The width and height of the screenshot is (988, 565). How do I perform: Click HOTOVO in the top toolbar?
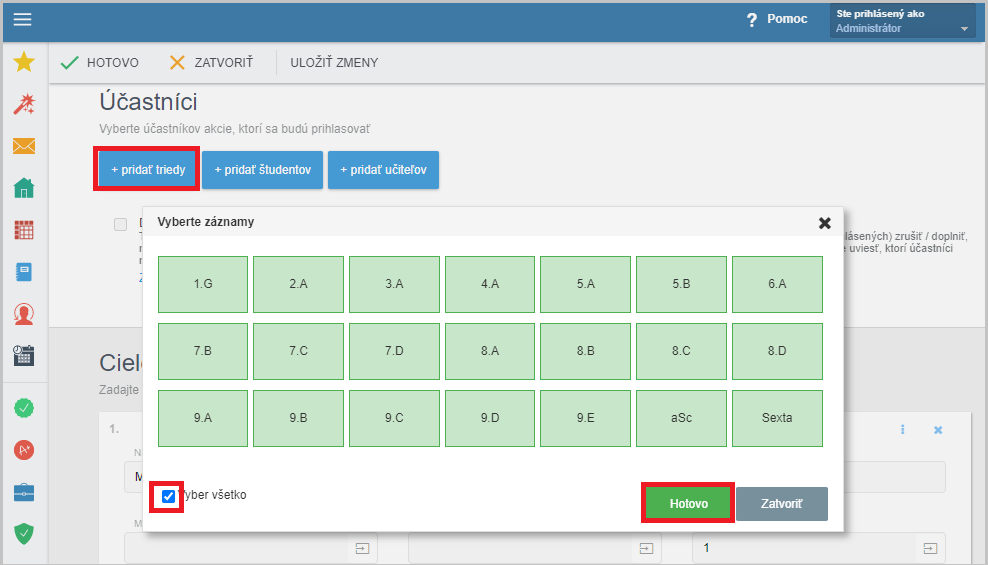coord(100,63)
